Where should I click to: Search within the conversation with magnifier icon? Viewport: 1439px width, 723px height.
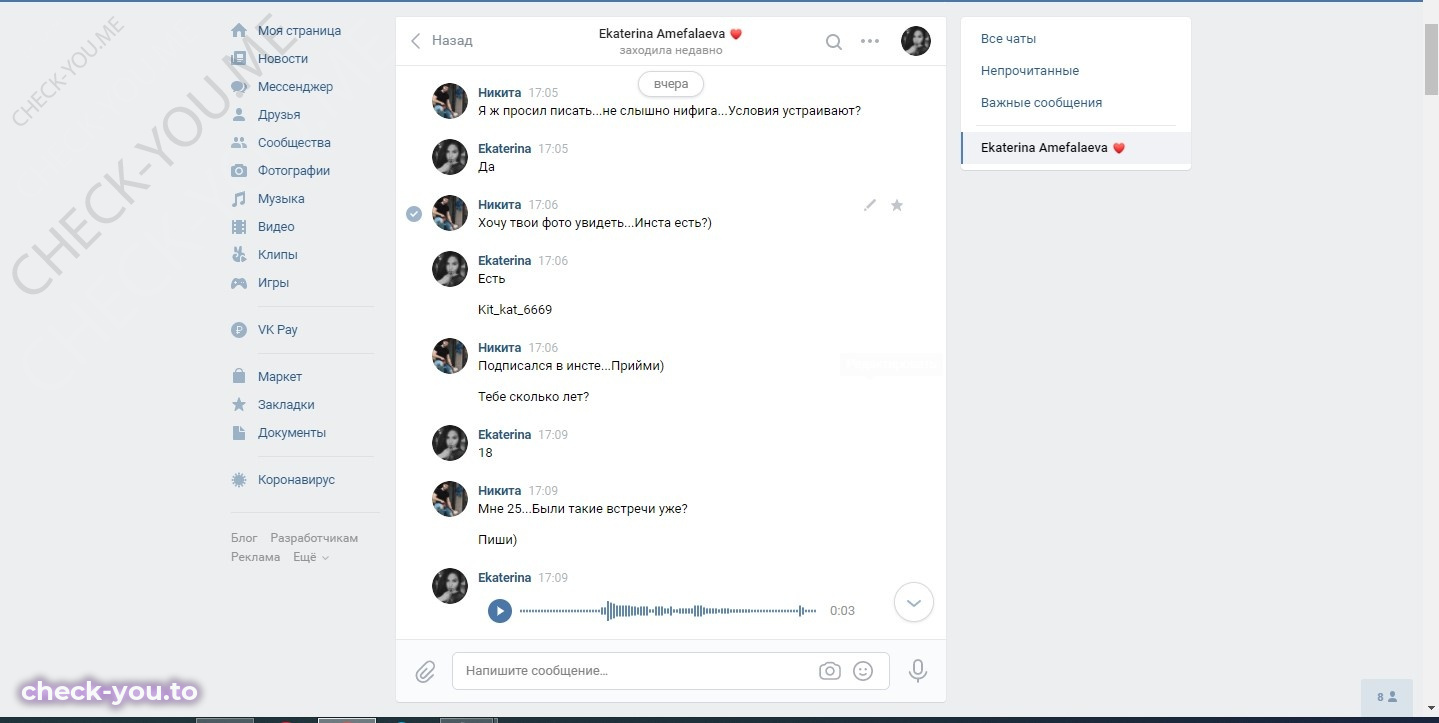click(834, 42)
